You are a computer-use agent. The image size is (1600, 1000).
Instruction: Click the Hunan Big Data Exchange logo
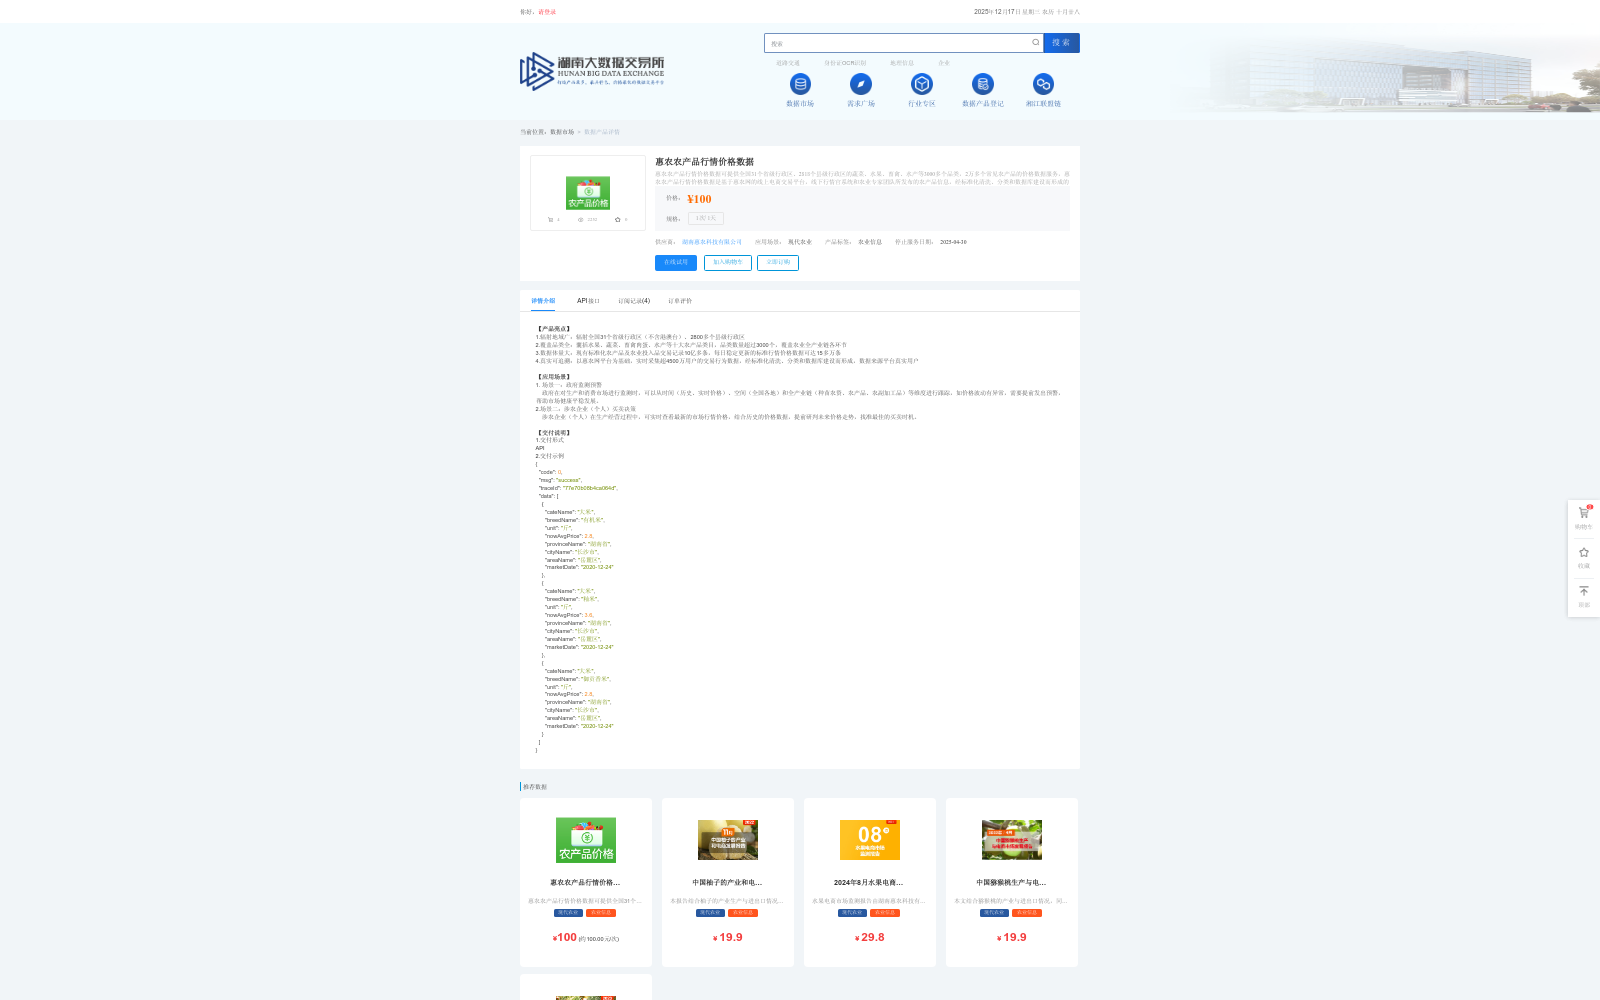point(592,71)
